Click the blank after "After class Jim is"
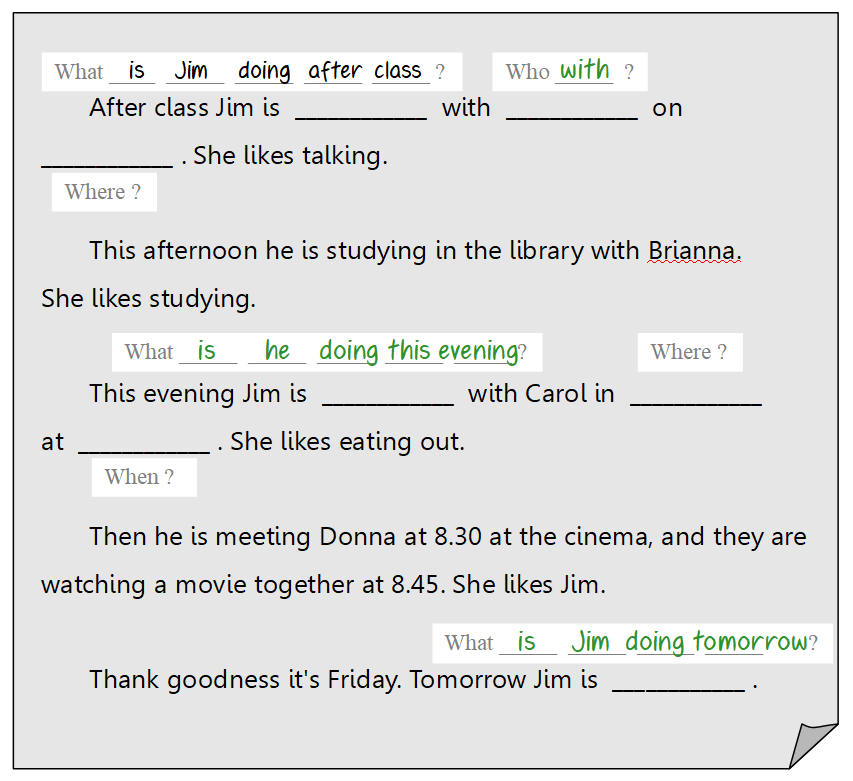The height and width of the screenshot is (781, 853). click(361, 109)
